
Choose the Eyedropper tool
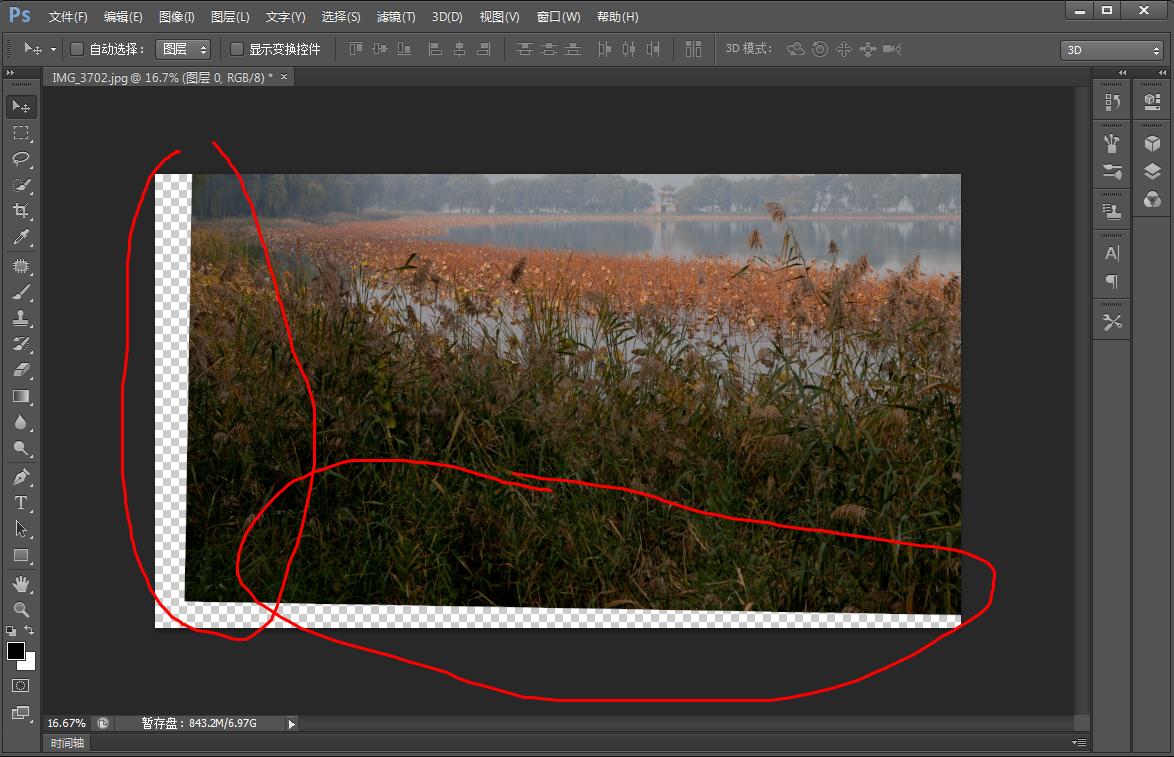(21, 237)
